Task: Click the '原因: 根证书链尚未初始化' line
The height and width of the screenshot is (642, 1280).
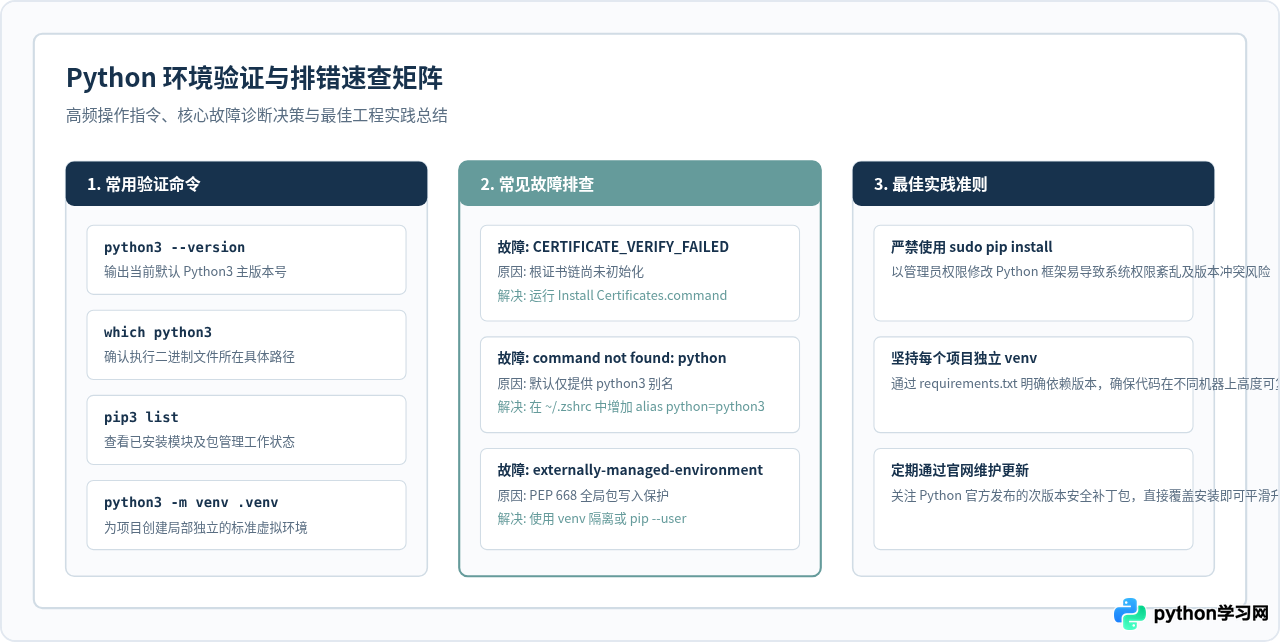Action: [570, 272]
